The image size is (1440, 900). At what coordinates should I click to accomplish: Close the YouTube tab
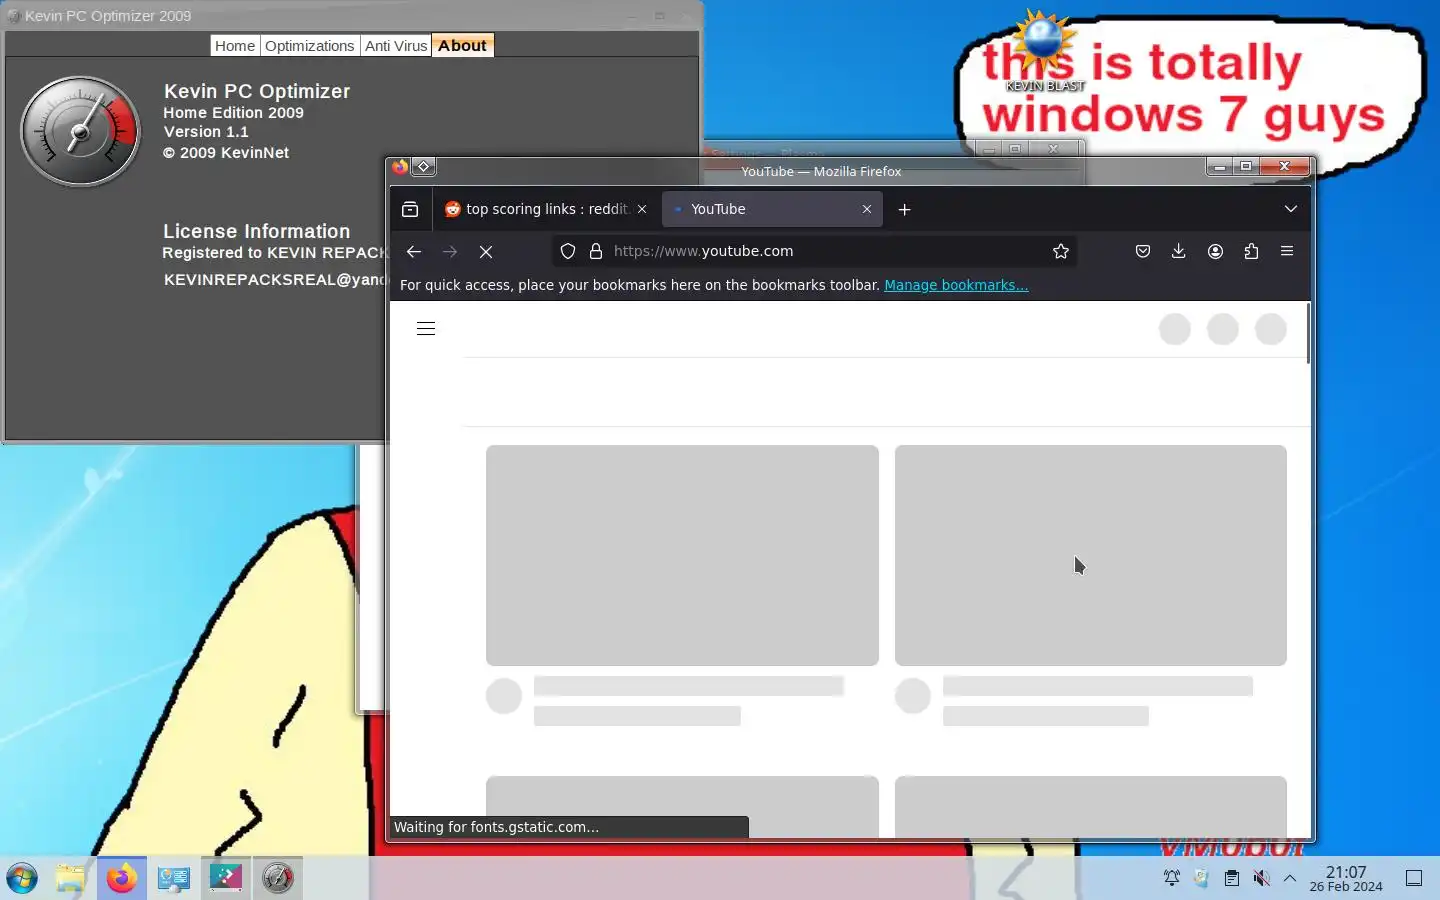[x=867, y=209]
